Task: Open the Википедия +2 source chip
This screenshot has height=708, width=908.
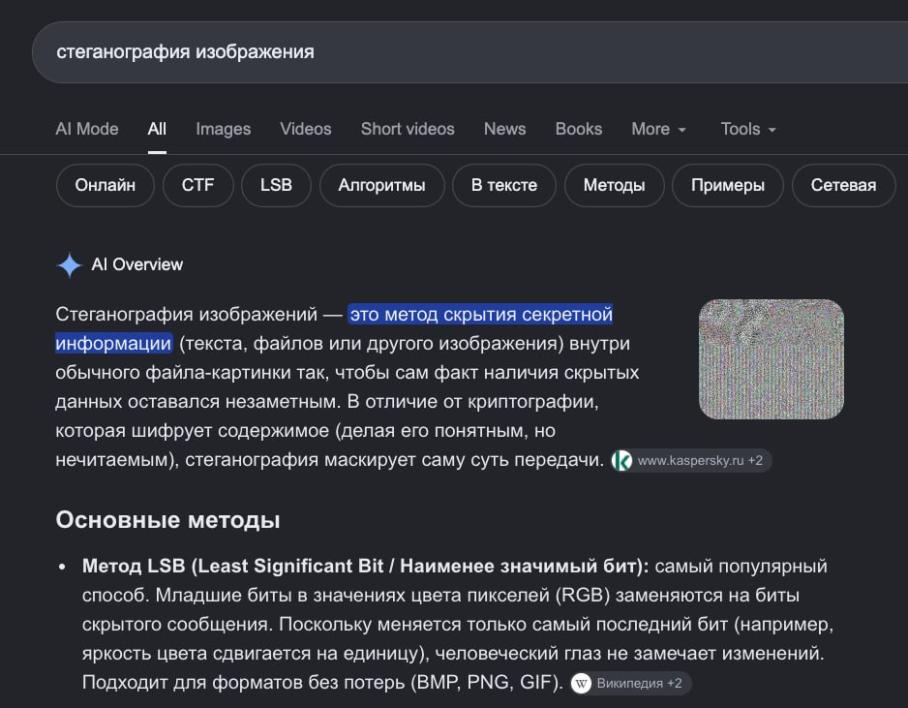Action: (x=631, y=684)
